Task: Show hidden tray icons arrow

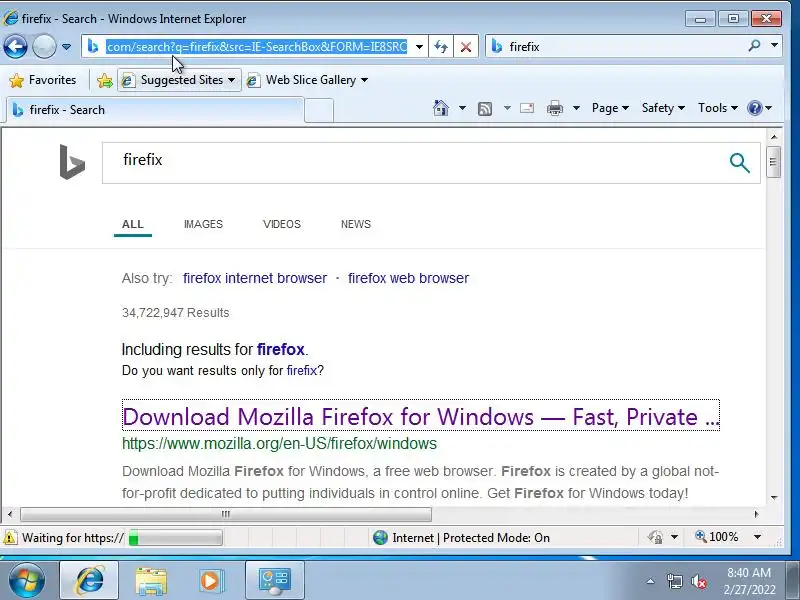Action: pyautogui.click(x=651, y=581)
